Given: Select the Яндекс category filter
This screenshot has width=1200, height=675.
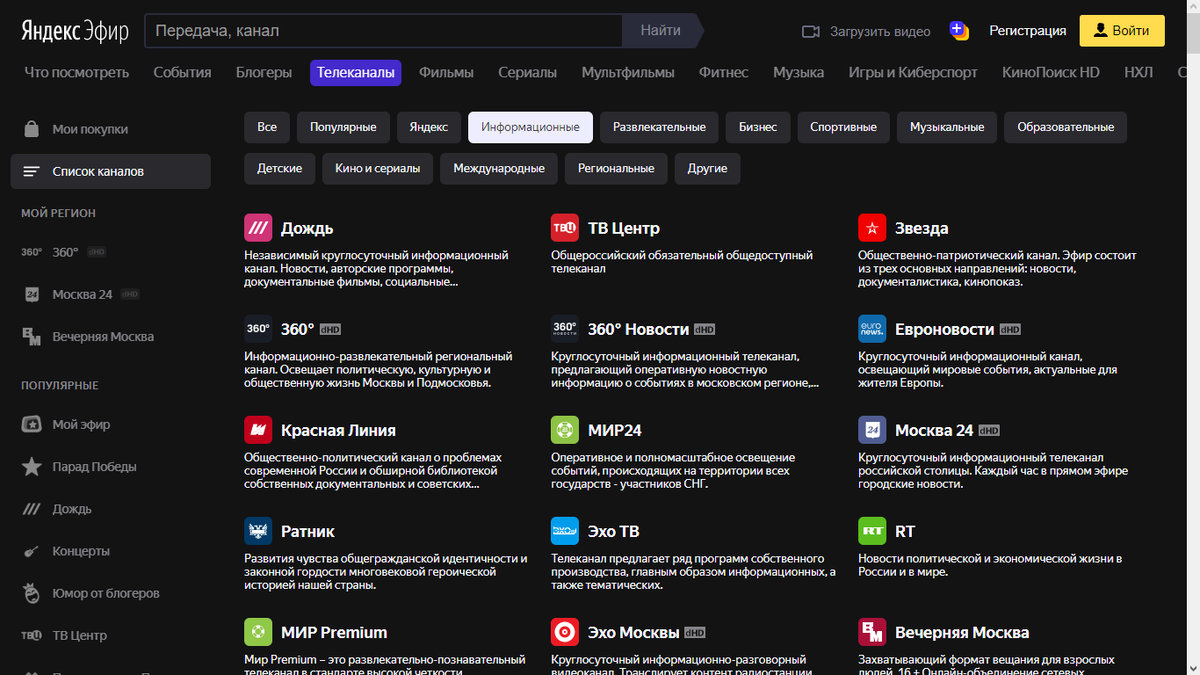Looking at the screenshot, I should [x=429, y=127].
